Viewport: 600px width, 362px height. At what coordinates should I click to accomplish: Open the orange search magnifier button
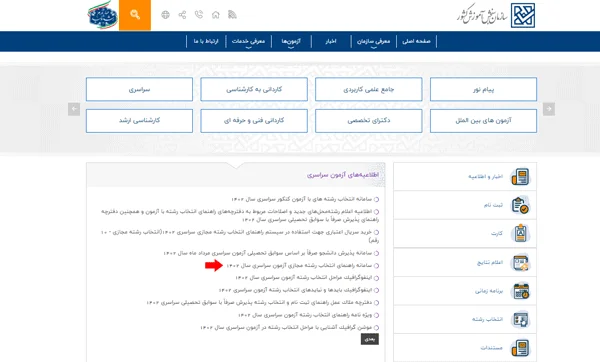coord(135,15)
